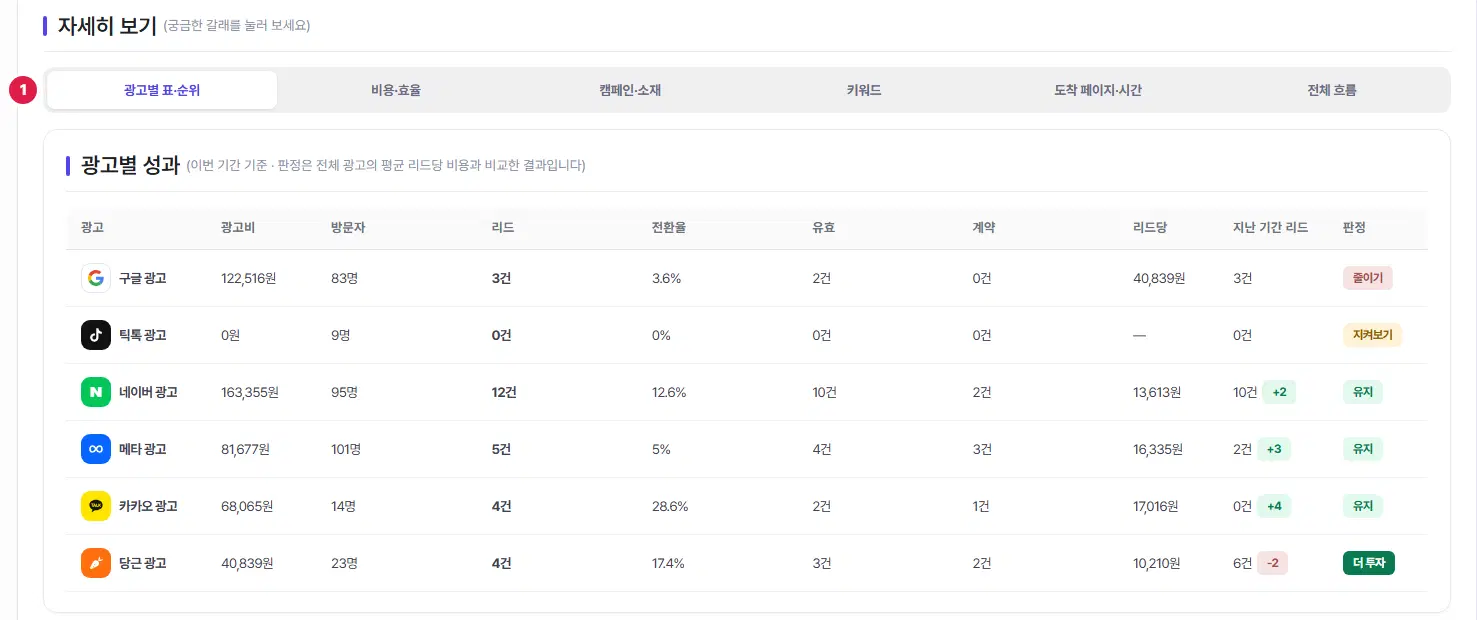
Task: Click the 카카오 광고 row label
Action: tap(148, 506)
